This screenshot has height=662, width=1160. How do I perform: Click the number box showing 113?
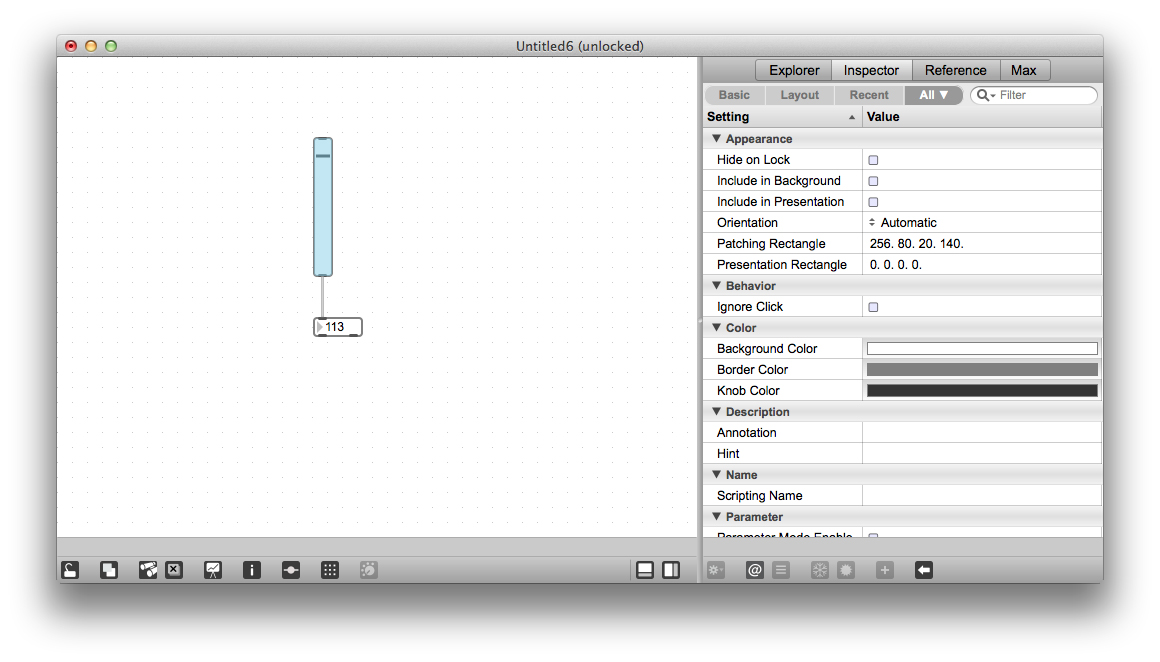338,327
